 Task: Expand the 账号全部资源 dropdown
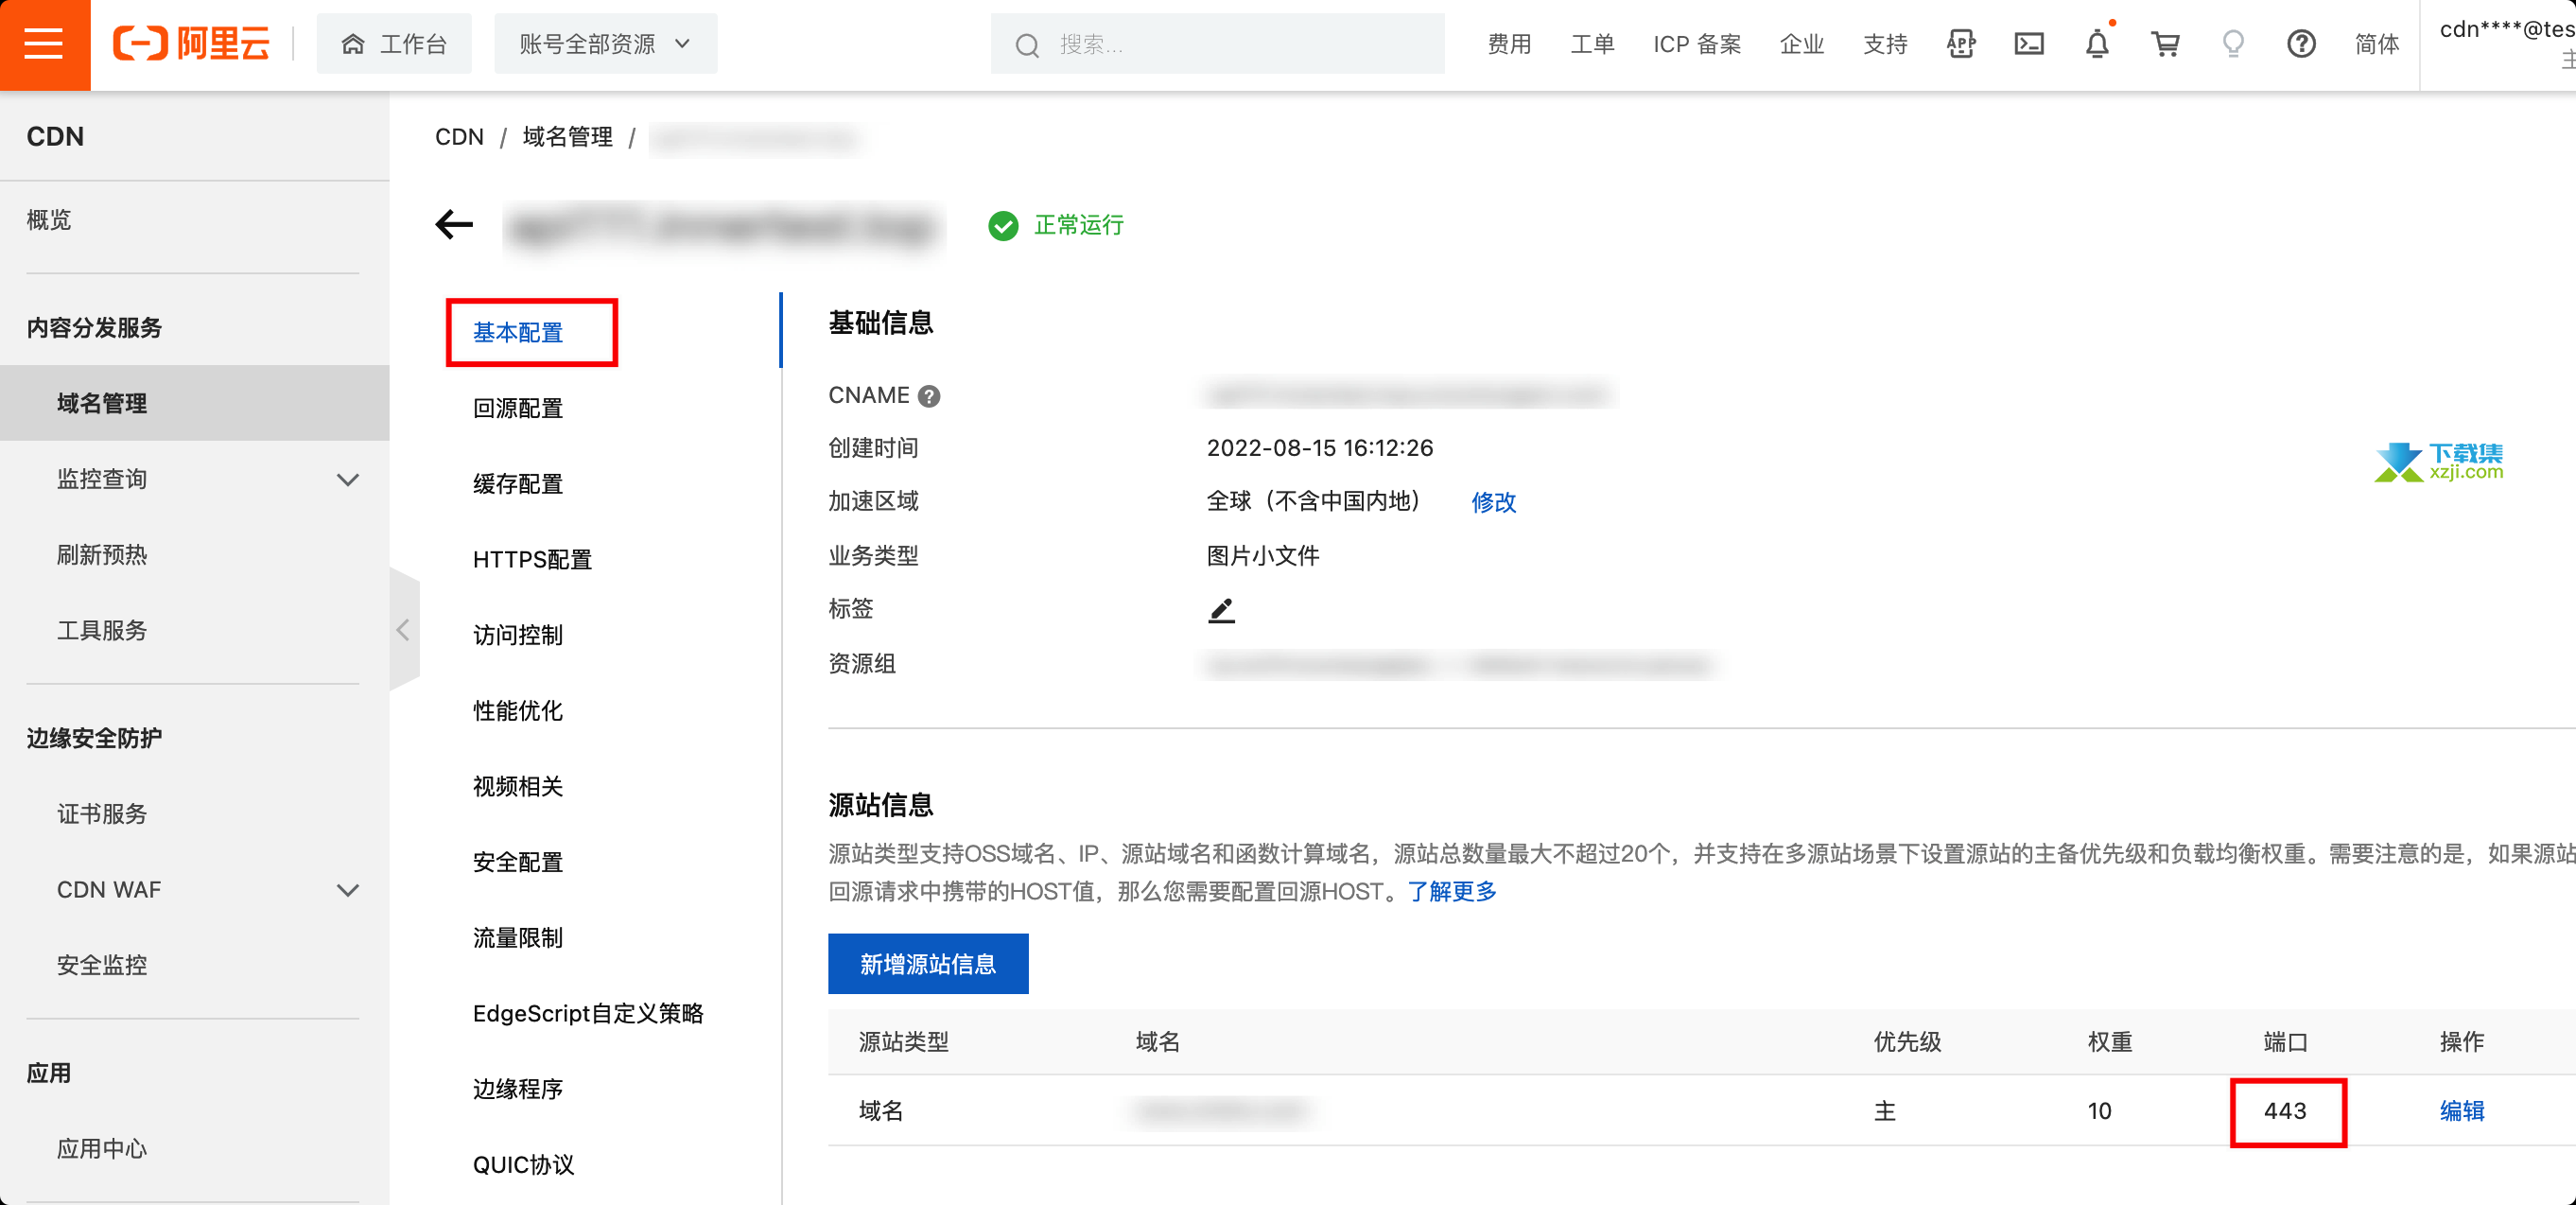(605, 44)
